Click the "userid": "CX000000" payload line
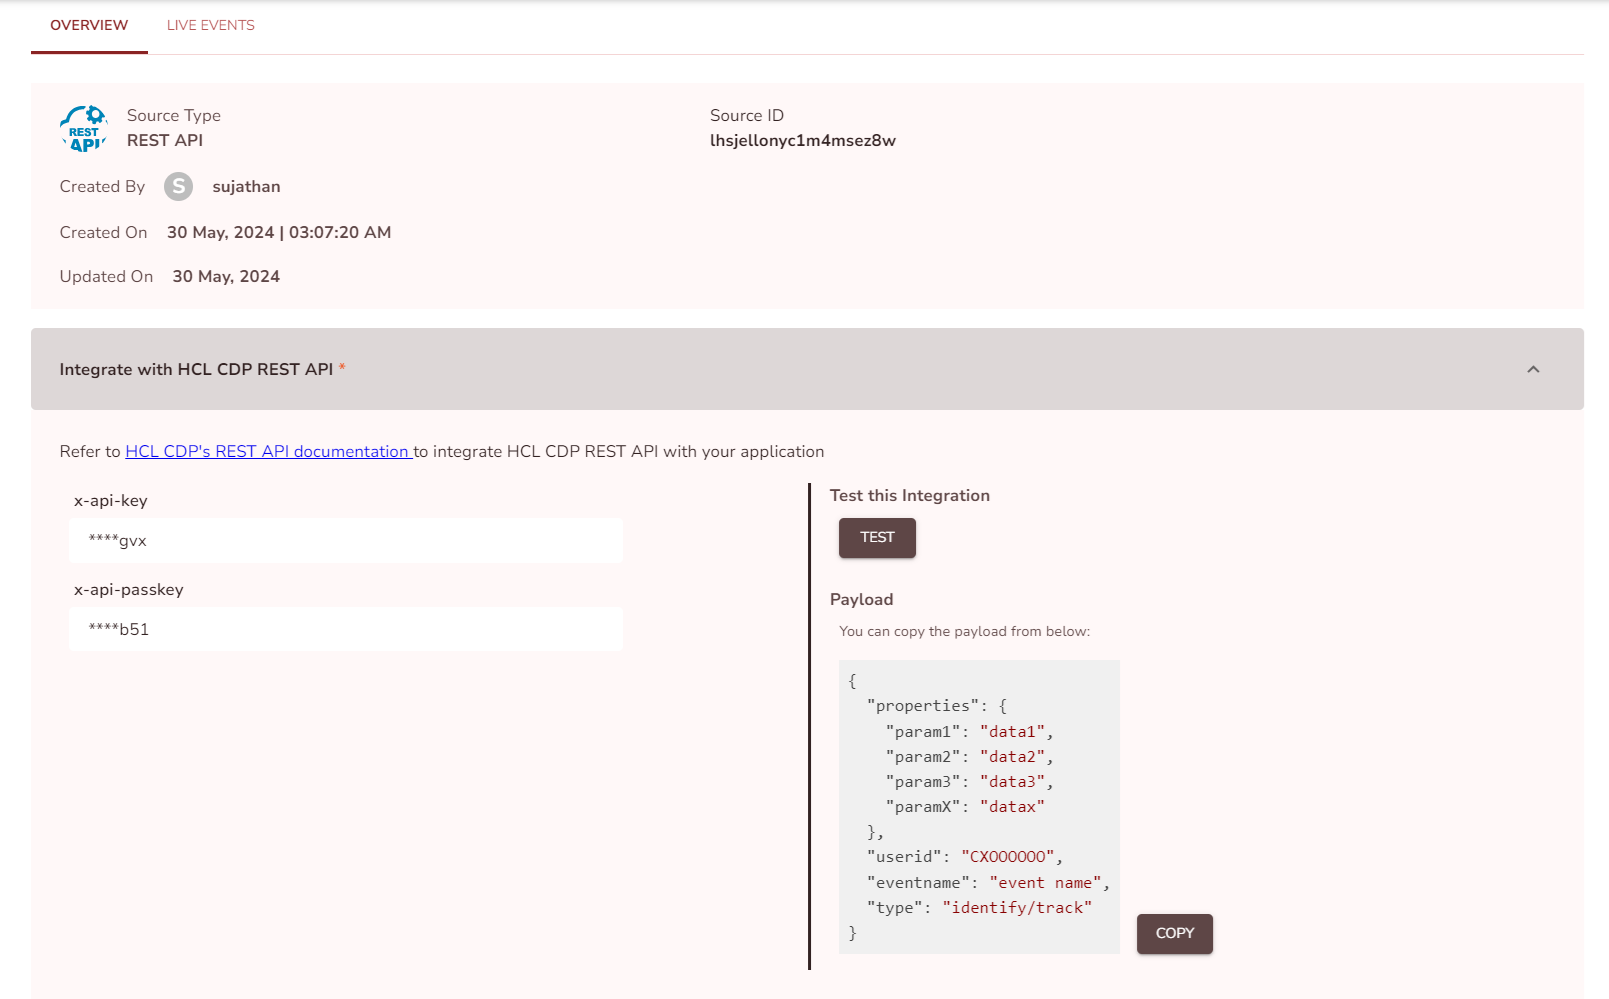 click(x=965, y=857)
